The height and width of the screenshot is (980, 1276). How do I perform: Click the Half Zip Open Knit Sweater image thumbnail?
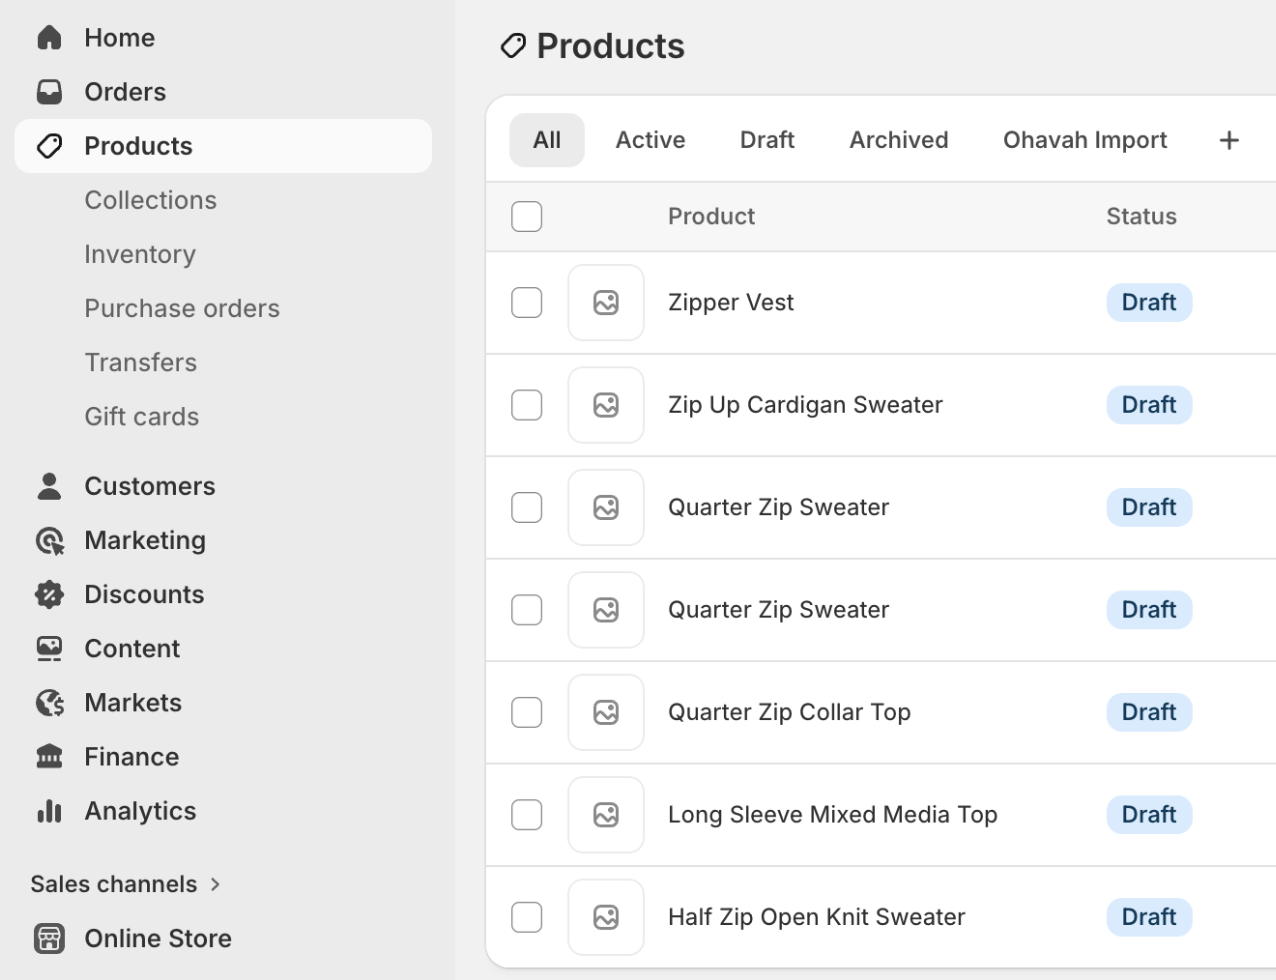pyautogui.click(x=605, y=916)
